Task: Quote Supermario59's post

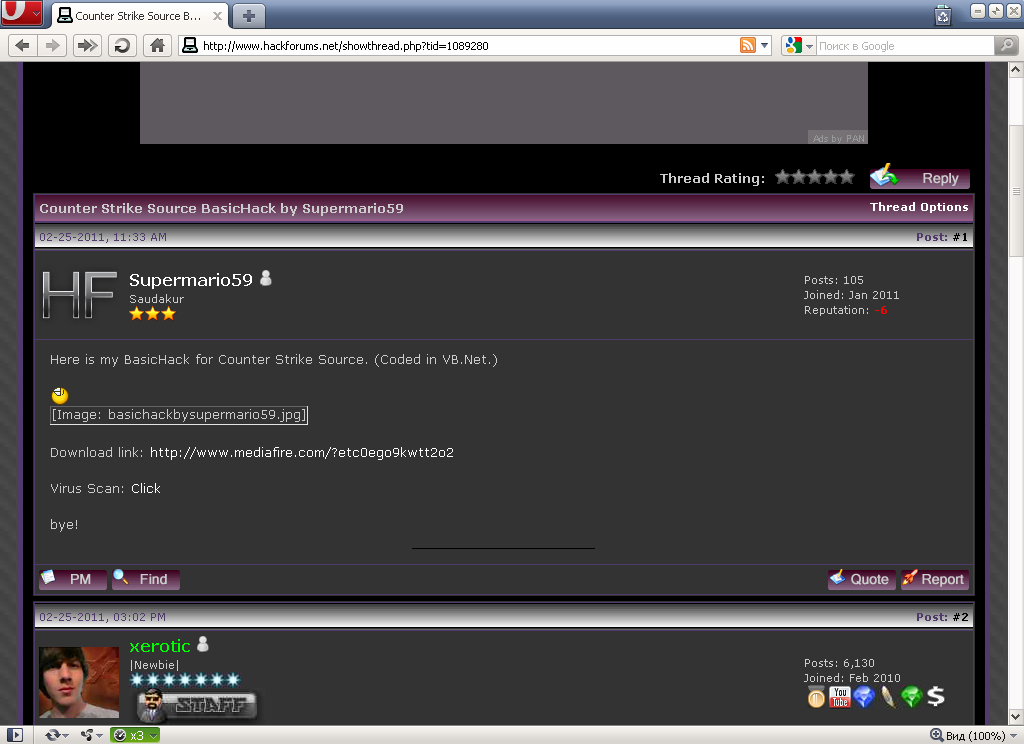Action: (861, 579)
